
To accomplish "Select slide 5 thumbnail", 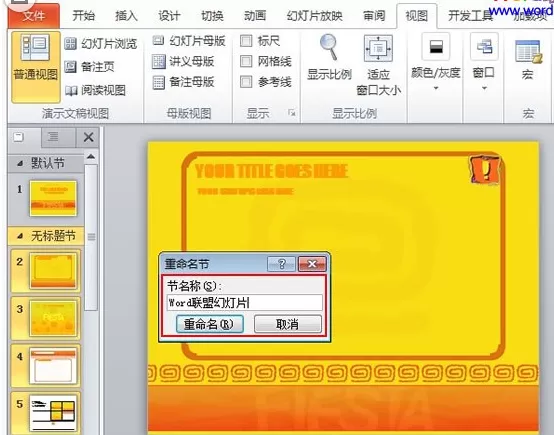I will click(53, 413).
